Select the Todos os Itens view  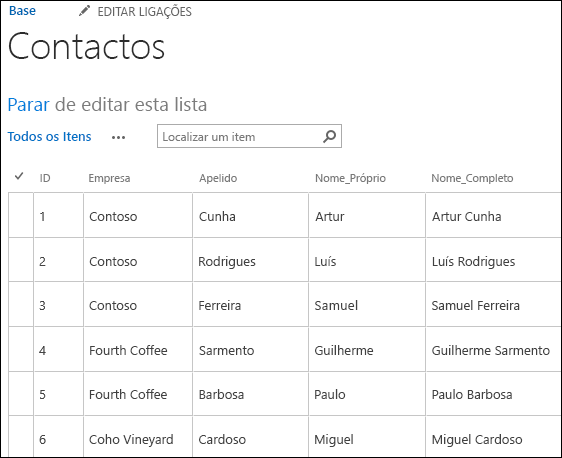point(49,137)
